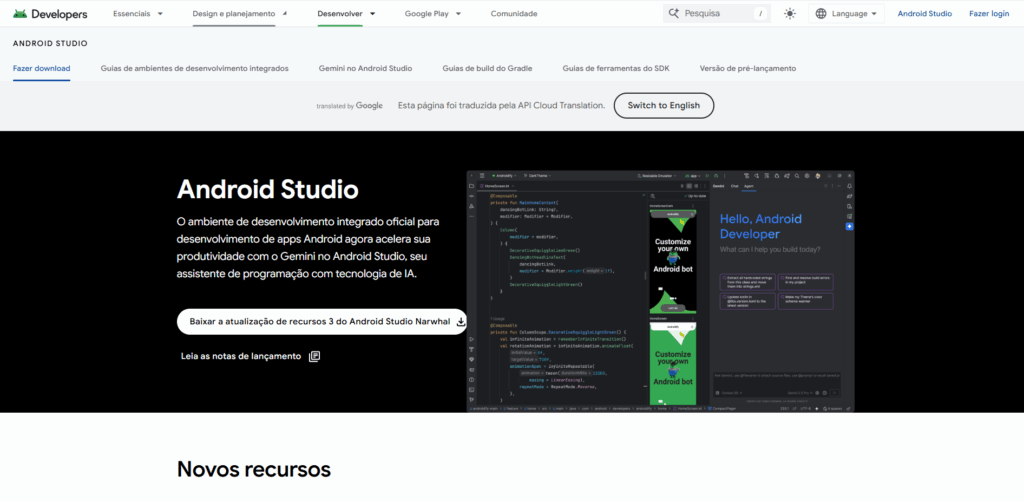
Task: Click the slash shortcut key hint in search
Action: (x=760, y=13)
